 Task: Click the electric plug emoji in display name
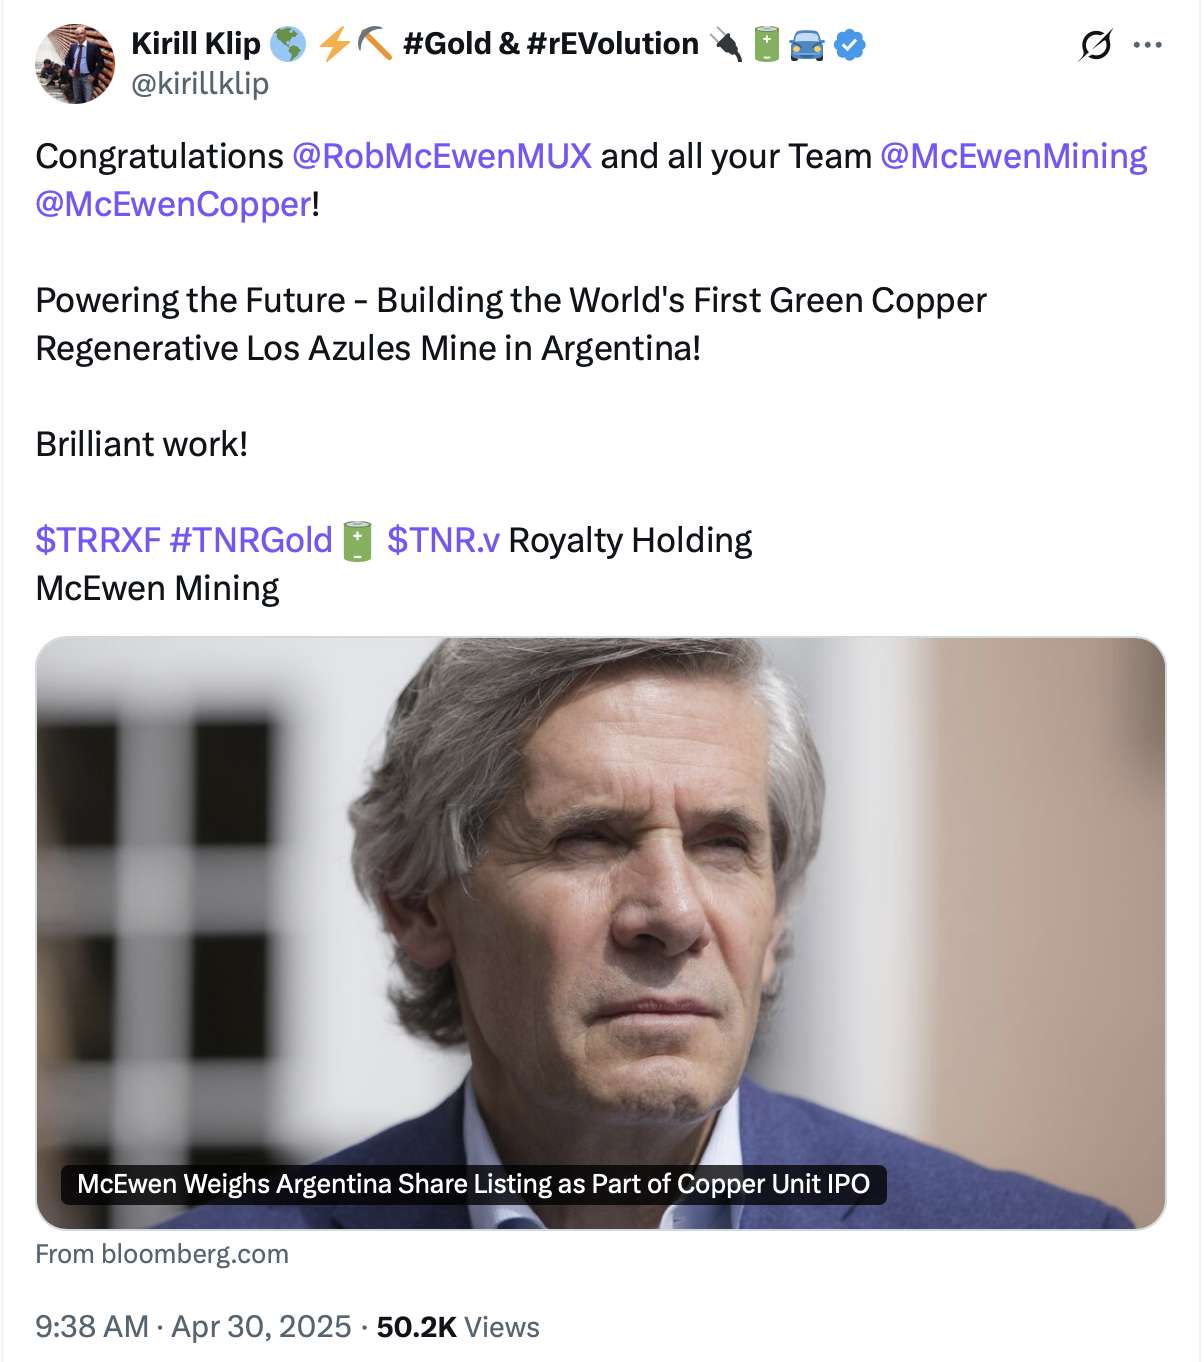726,45
